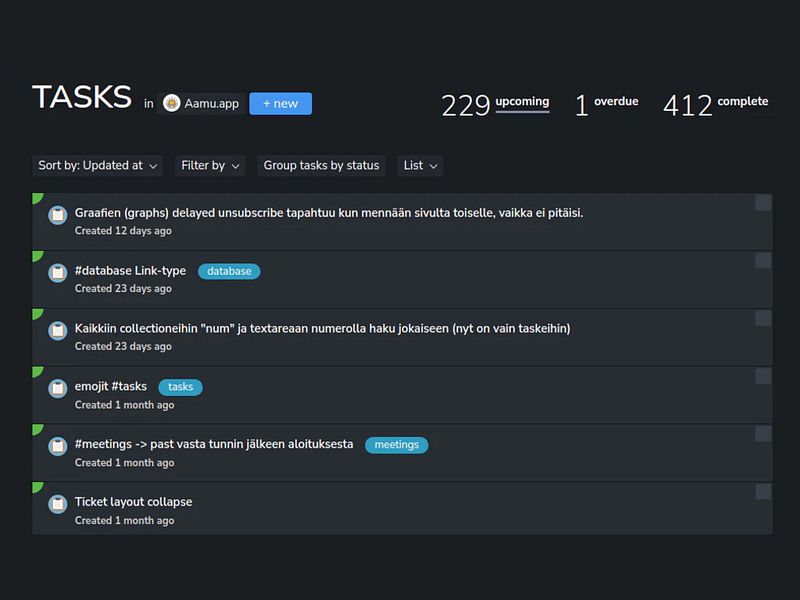
Task: Switch to the overdue tasks tab
Action: point(607,104)
